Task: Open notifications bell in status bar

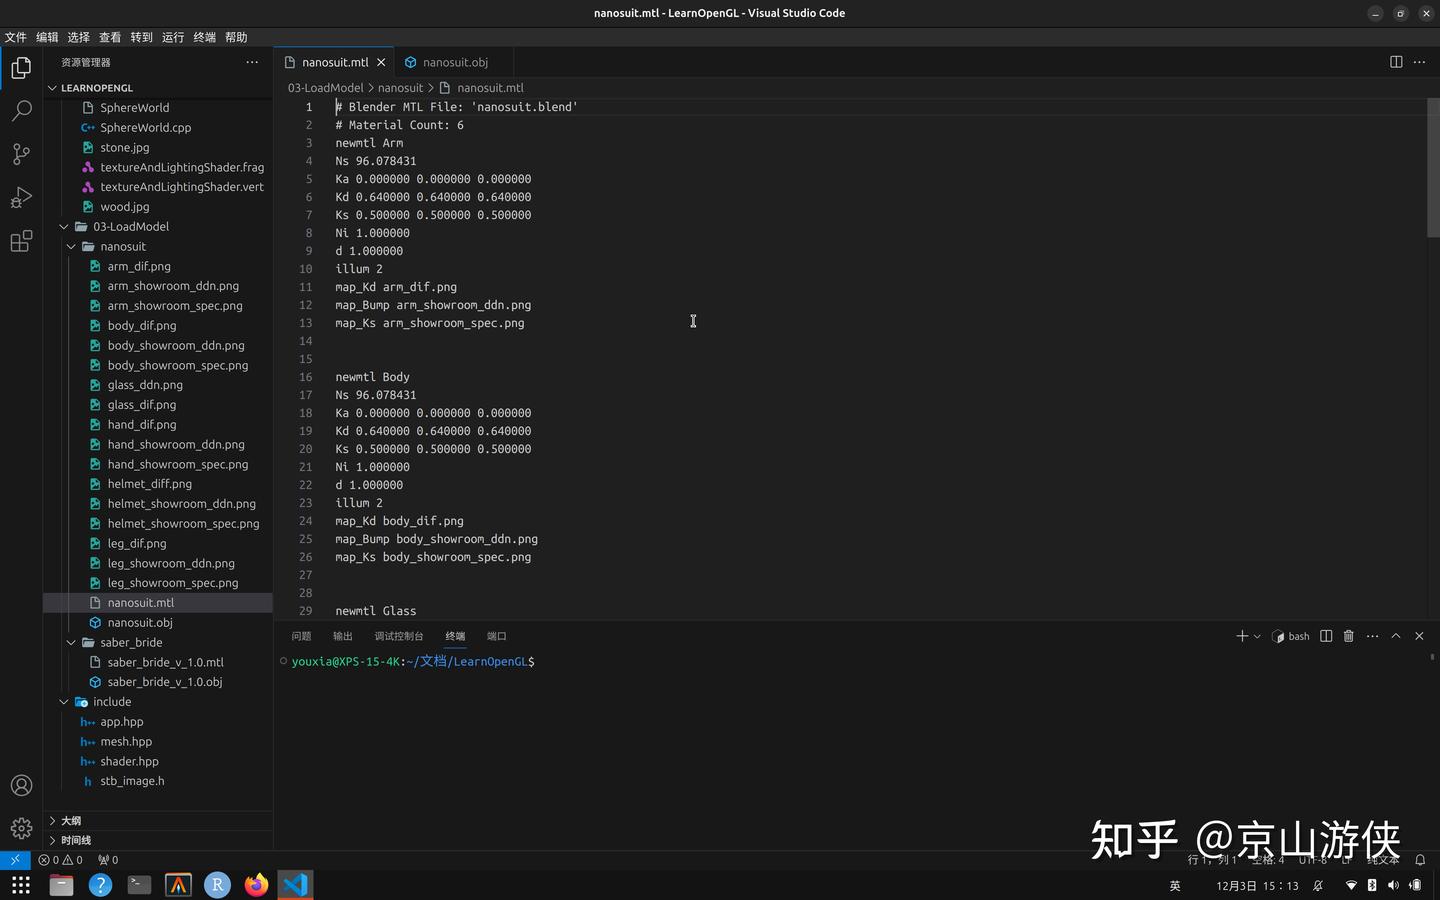Action: (1420, 859)
